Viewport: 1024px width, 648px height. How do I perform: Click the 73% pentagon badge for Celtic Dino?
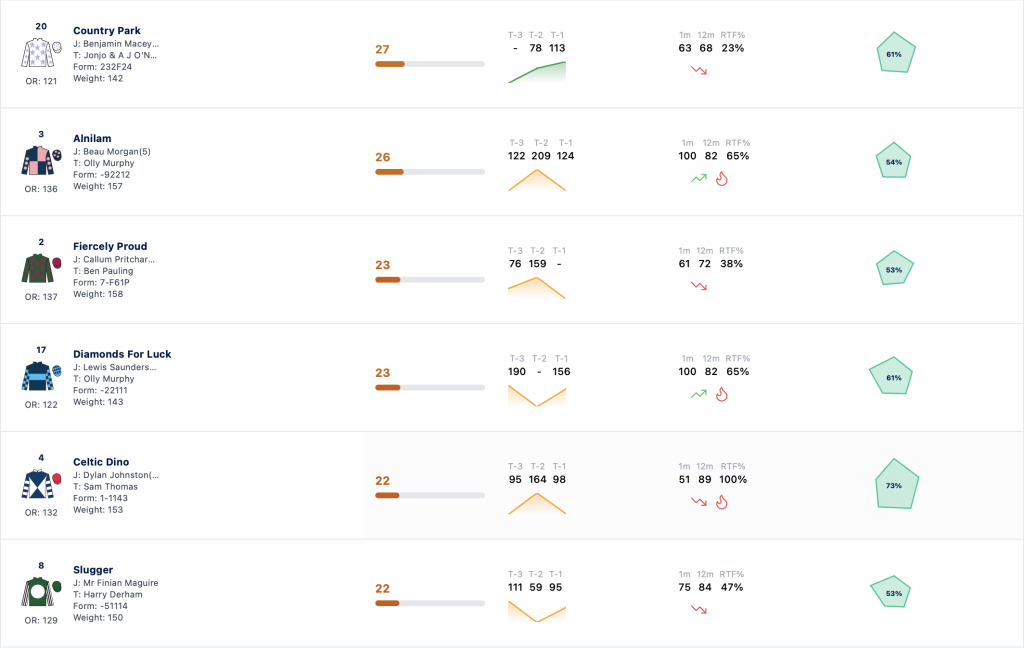click(897, 485)
